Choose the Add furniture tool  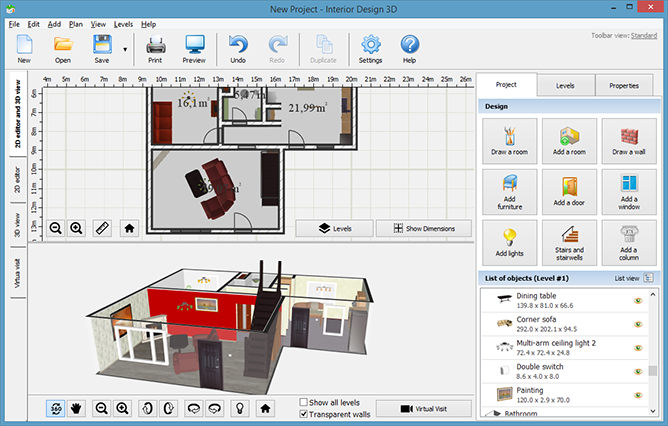point(510,192)
